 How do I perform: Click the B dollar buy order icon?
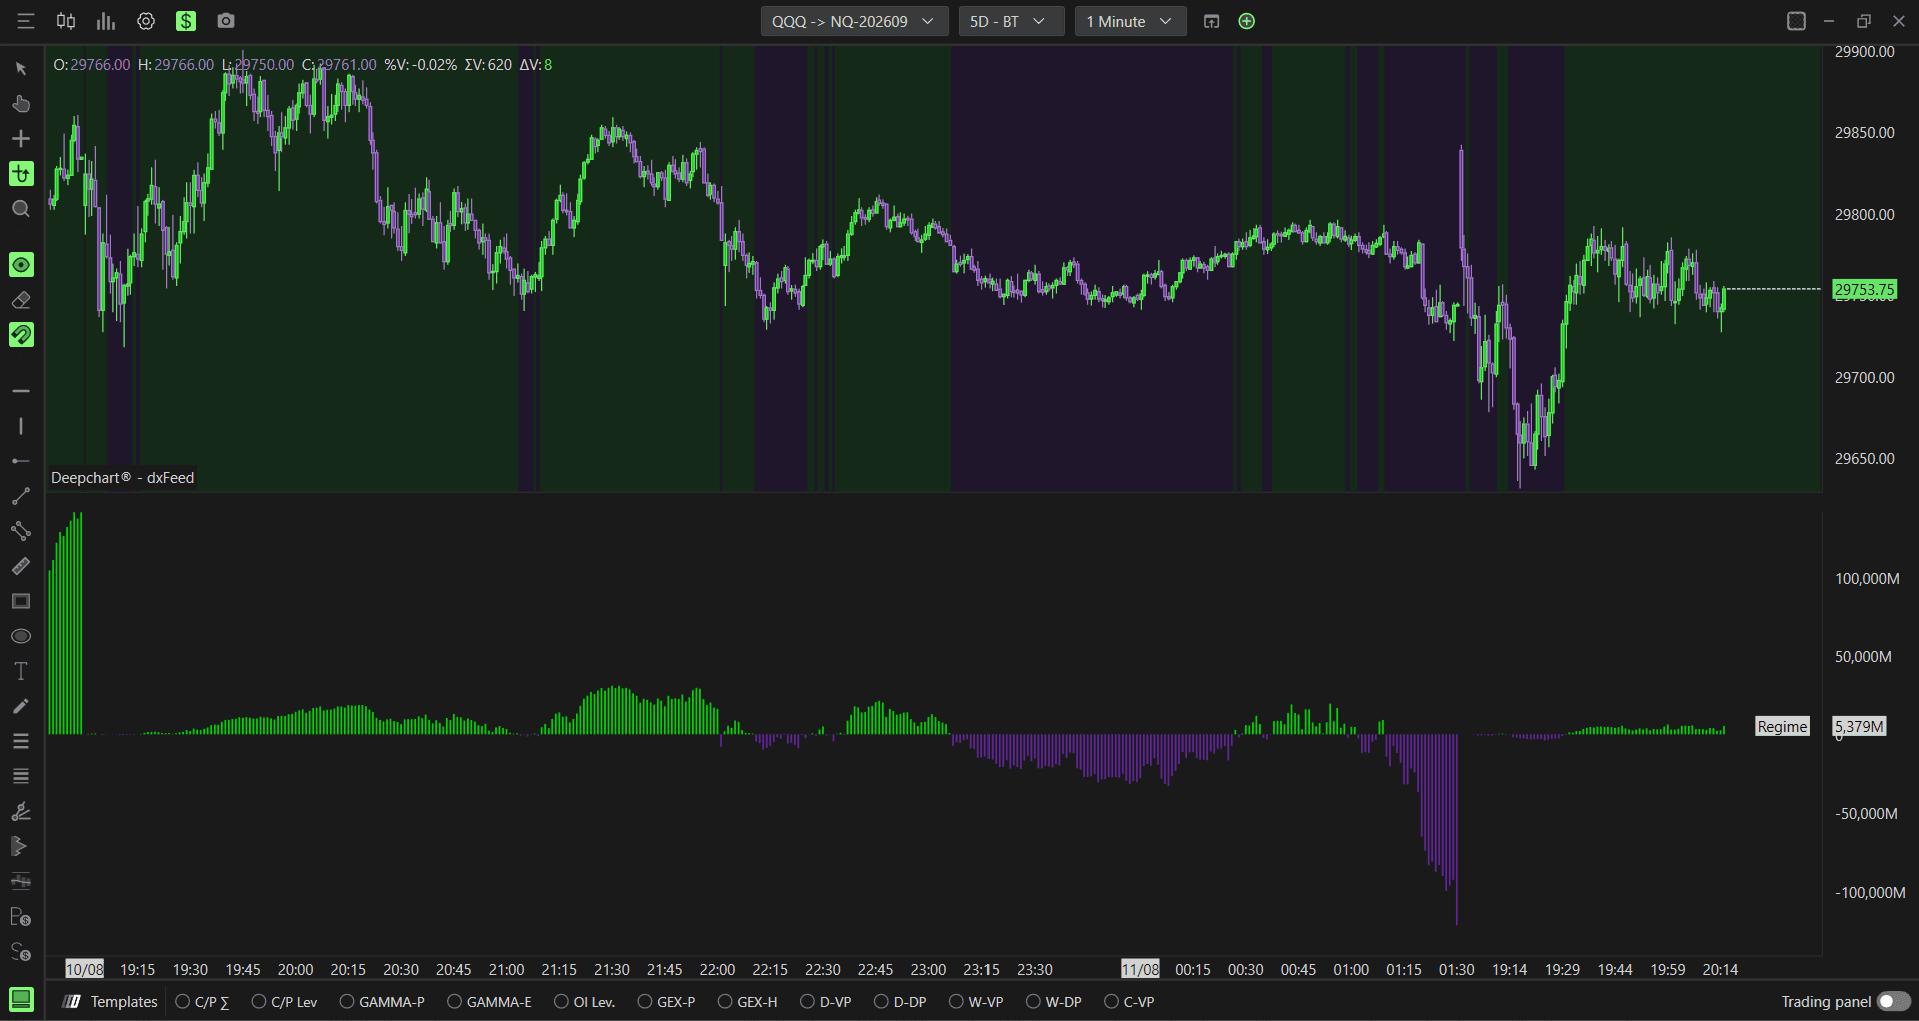point(21,916)
